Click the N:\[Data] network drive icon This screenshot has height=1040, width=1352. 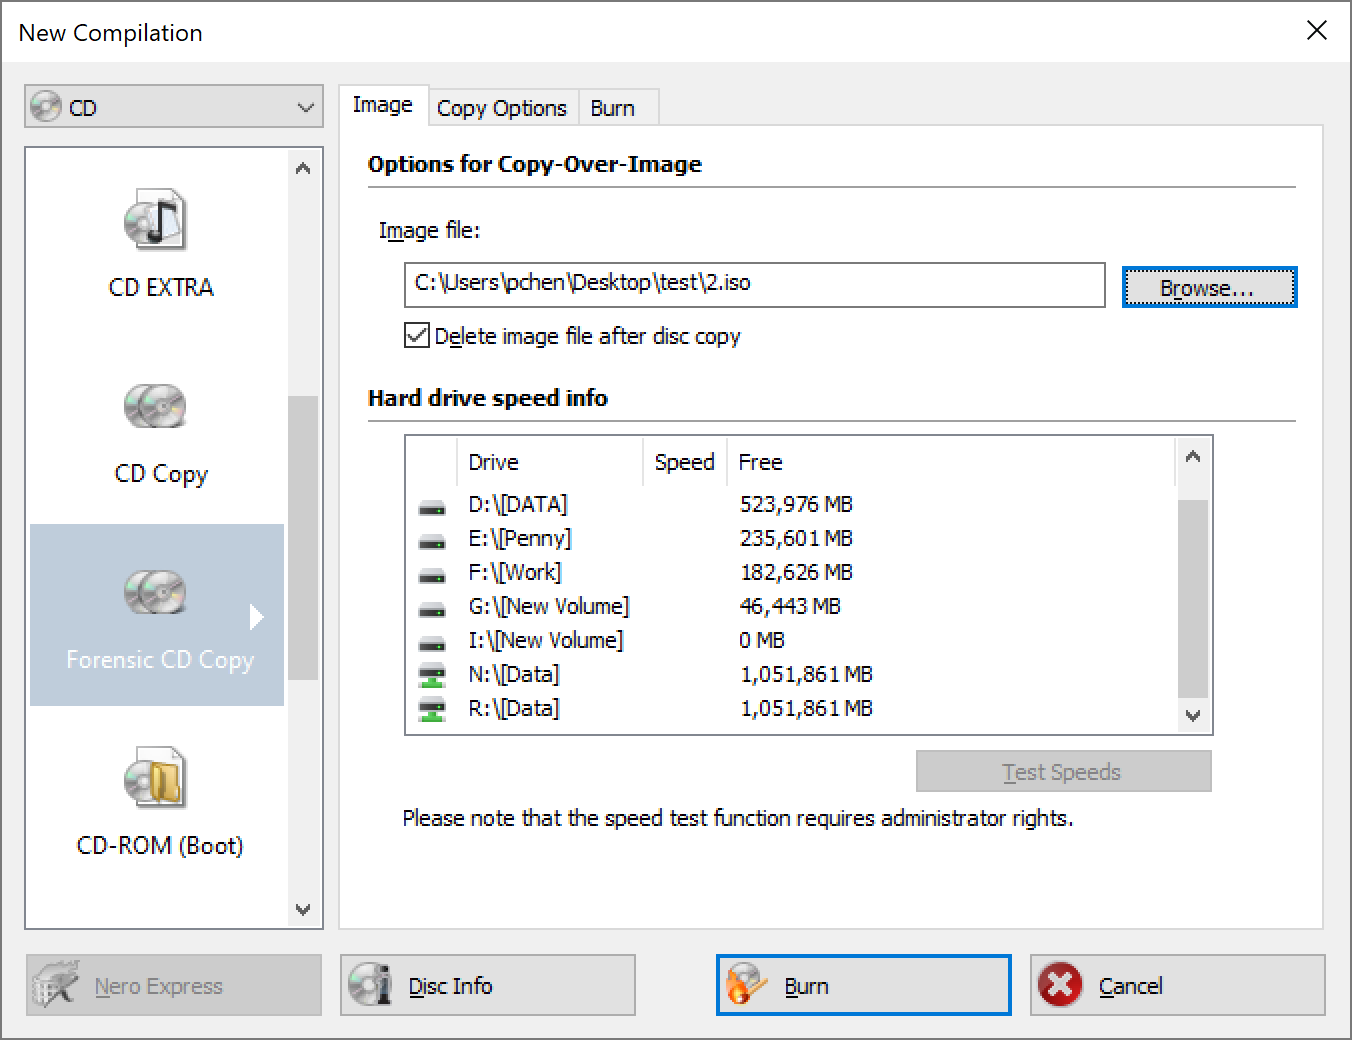click(432, 676)
